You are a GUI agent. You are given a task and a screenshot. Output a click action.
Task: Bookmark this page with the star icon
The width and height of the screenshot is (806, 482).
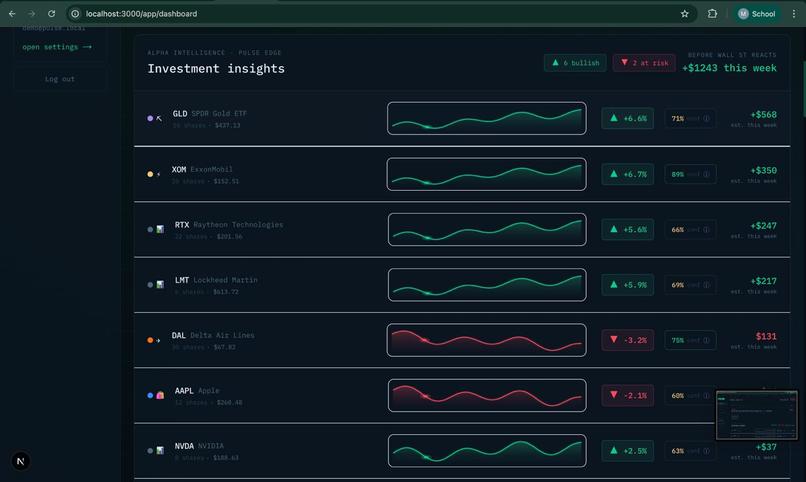tap(684, 14)
